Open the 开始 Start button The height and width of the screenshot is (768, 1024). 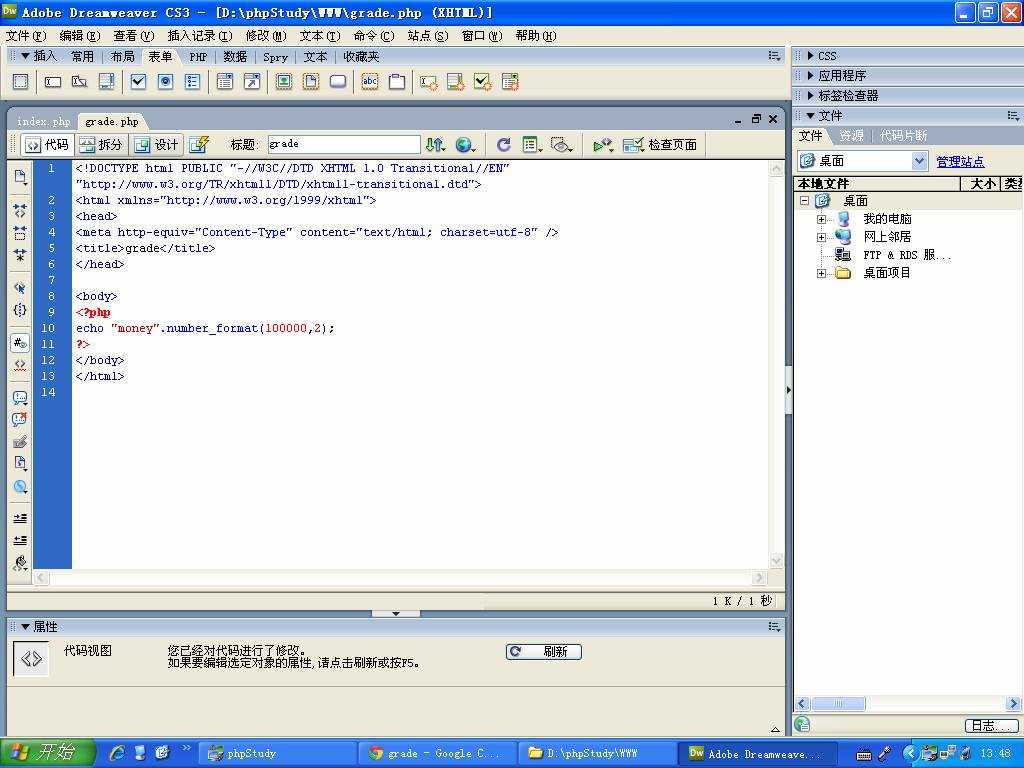pyautogui.click(x=47, y=752)
